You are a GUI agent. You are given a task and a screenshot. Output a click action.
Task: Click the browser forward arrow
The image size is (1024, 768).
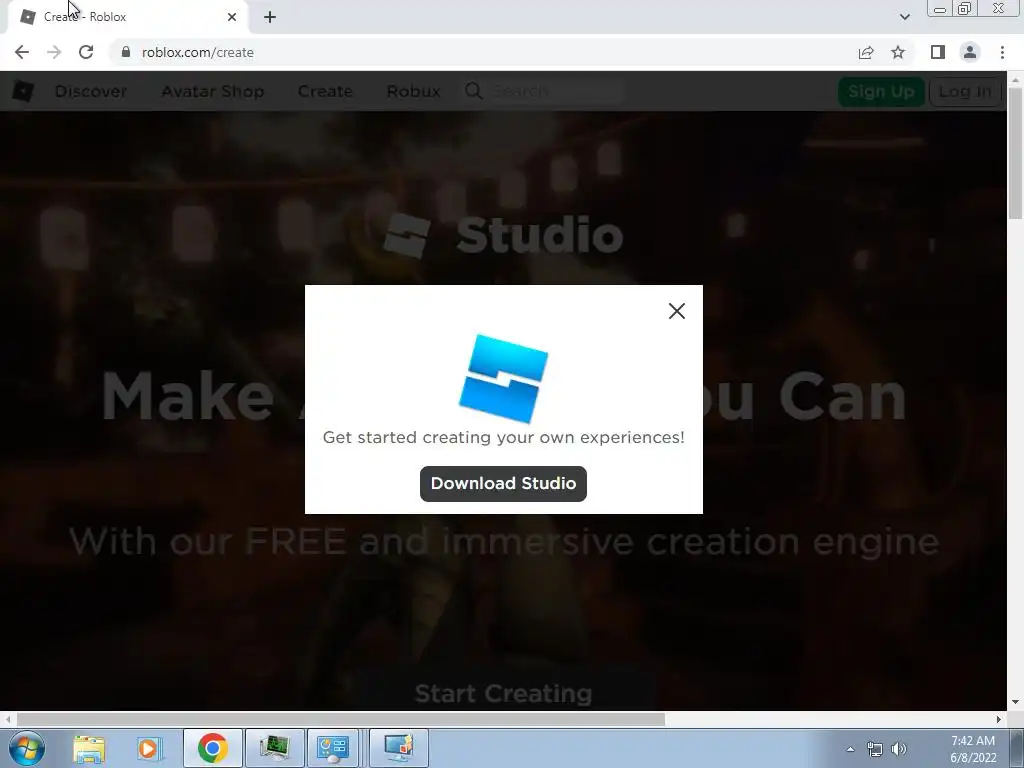tap(54, 52)
